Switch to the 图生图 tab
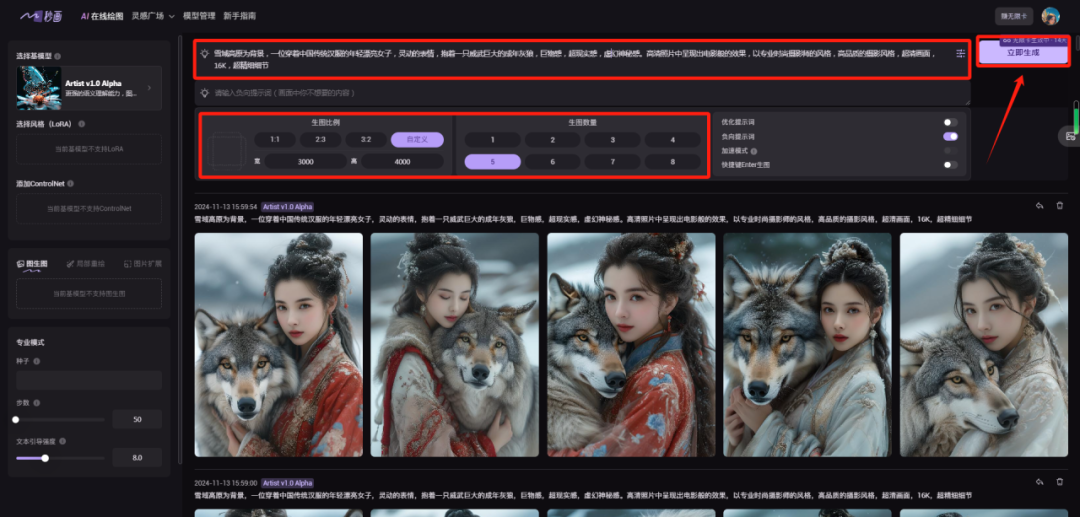Viewport: 1080px width, 517px height. tap(32, 264)
